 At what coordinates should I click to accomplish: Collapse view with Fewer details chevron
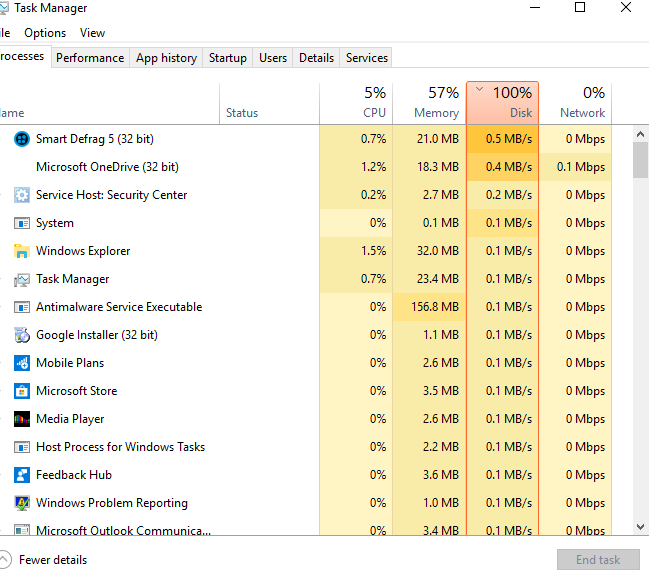click(x=5, y=560)
